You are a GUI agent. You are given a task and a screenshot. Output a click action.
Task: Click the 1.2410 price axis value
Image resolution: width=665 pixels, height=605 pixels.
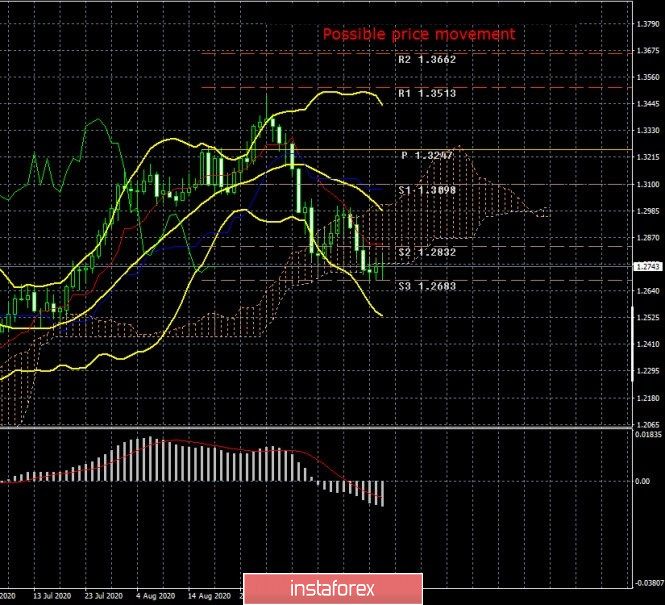click(x=648, y=344)
